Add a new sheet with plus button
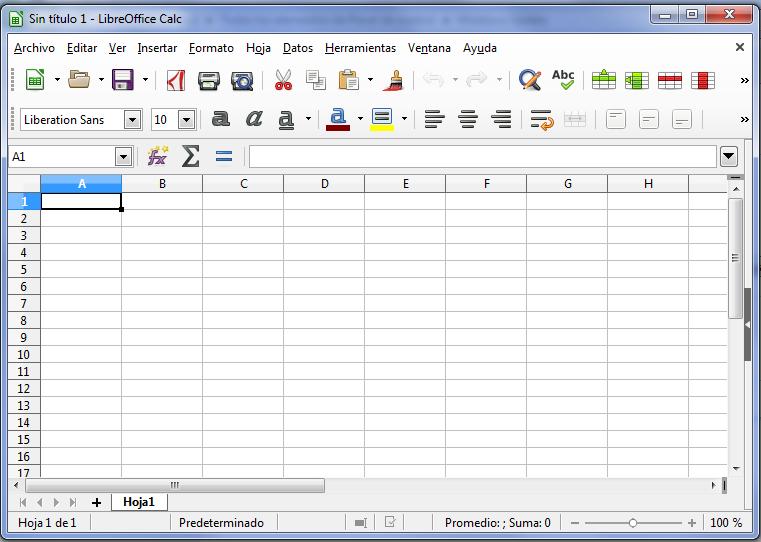This screenshot has height=542, width=761. click(x=97, y=502)
